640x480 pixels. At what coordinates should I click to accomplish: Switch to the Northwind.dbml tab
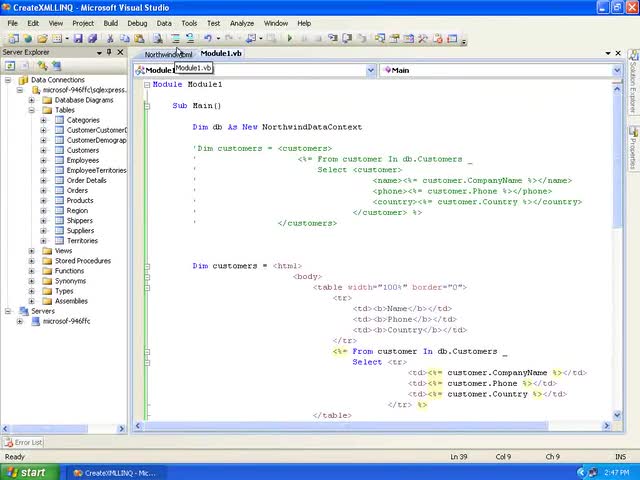(x=167, y=54)
